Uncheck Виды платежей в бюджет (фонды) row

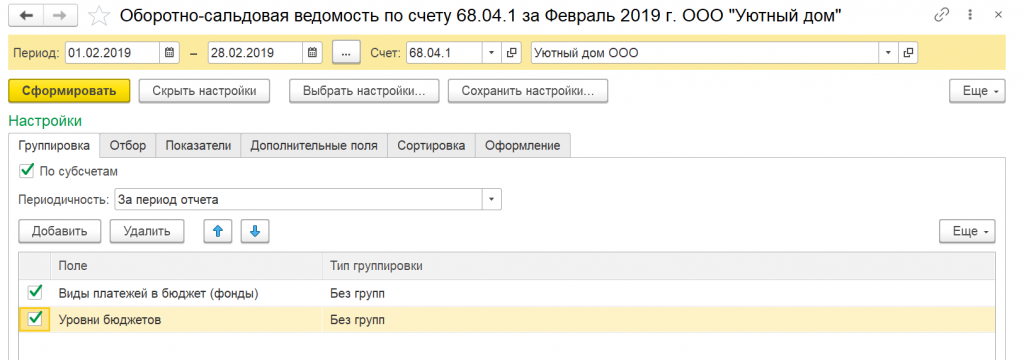[35, 292]
